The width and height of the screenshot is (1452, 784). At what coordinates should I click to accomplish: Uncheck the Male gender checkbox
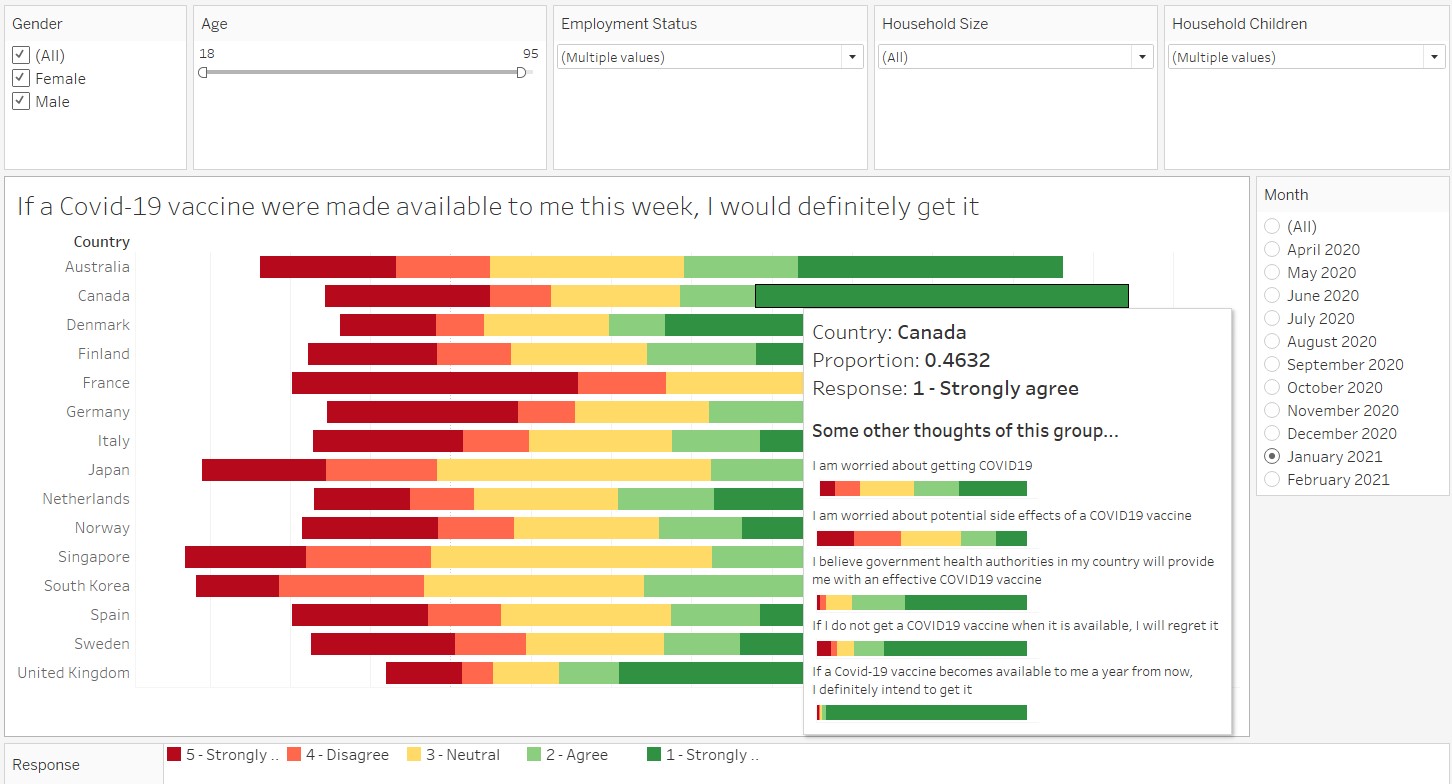[21, 101]
